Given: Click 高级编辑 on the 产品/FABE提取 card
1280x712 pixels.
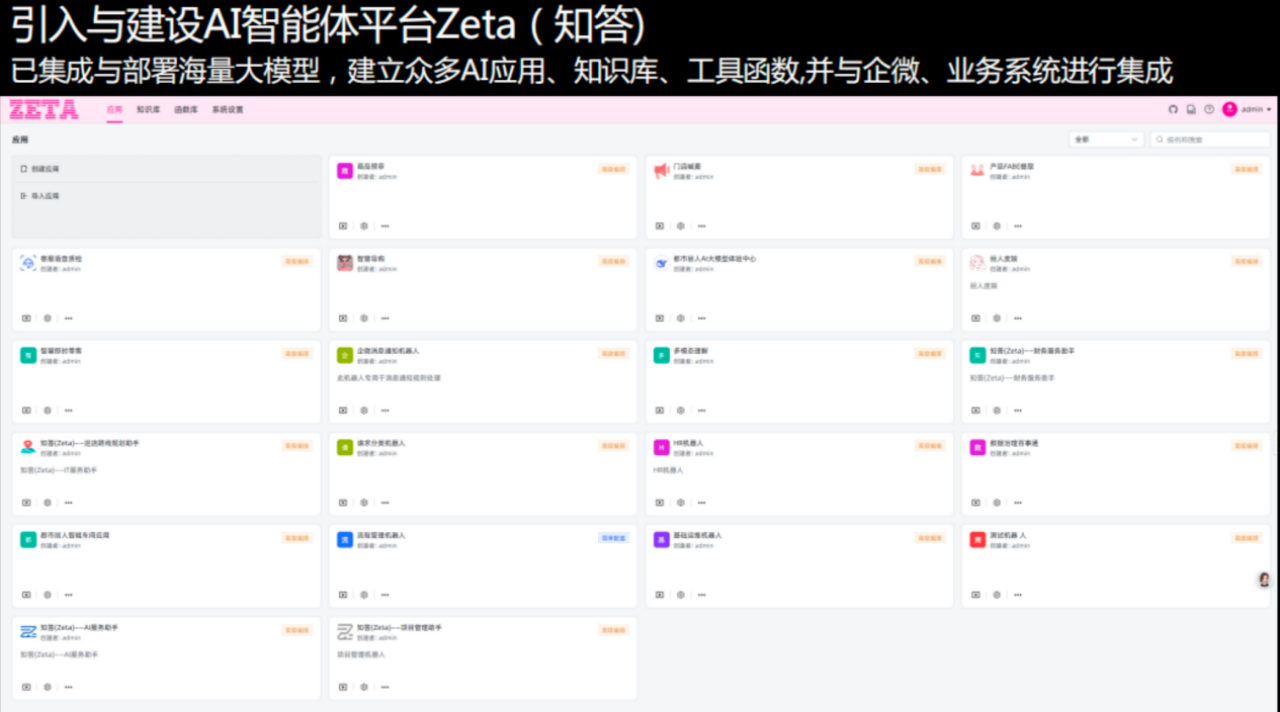Looking at the screenshot, I should click(1249, 168).
